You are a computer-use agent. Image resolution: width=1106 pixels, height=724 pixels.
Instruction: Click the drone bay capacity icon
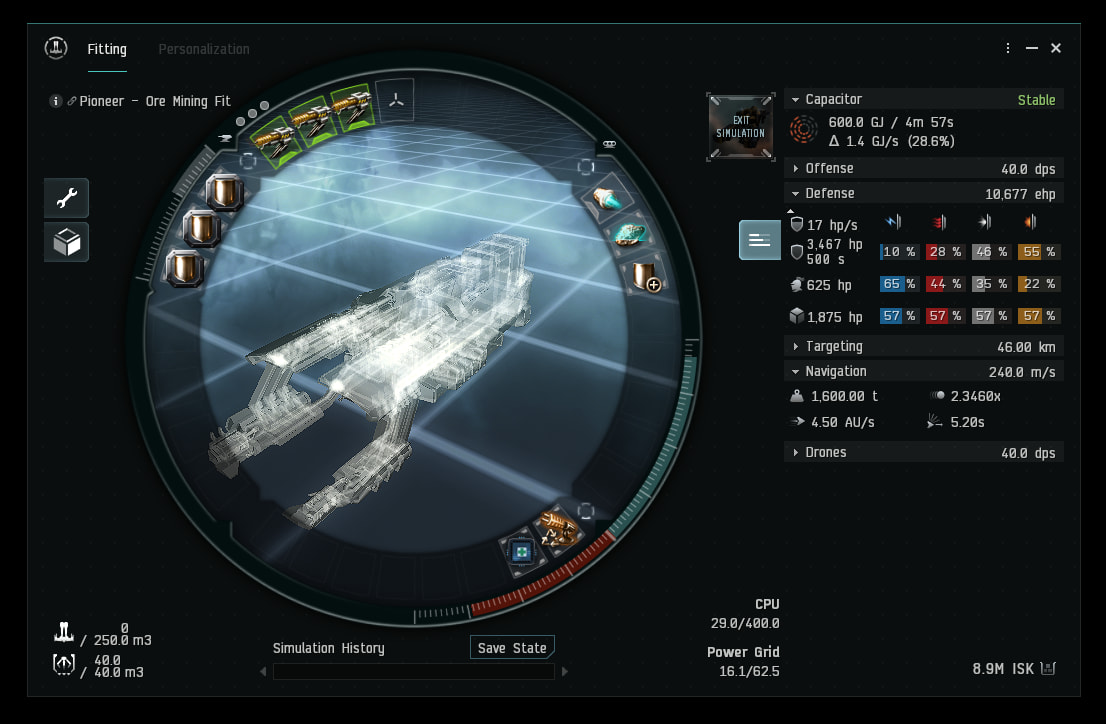pyautogui.click(x=63, y=665)
